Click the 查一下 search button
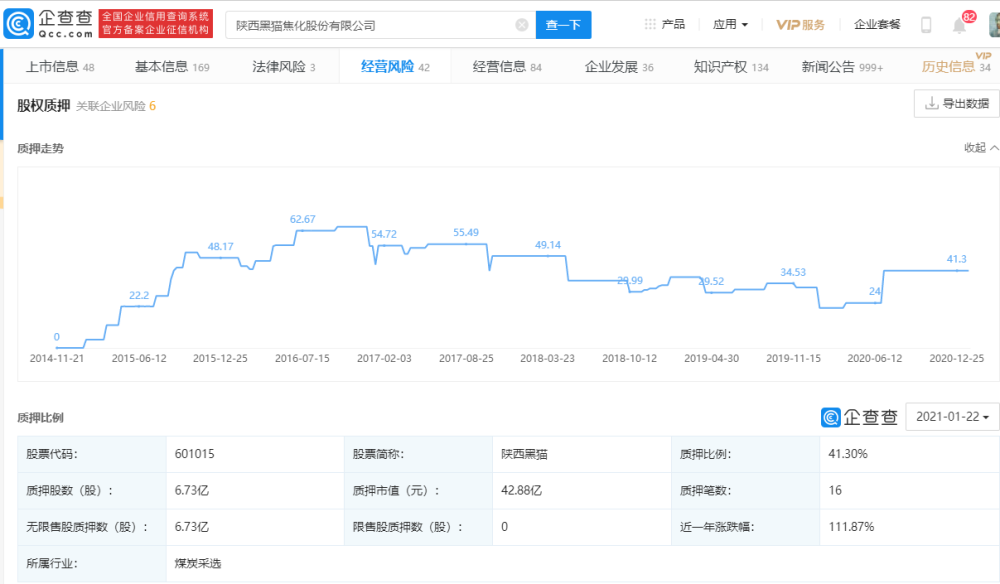1000x584 pixels. (x=563, y=25)
